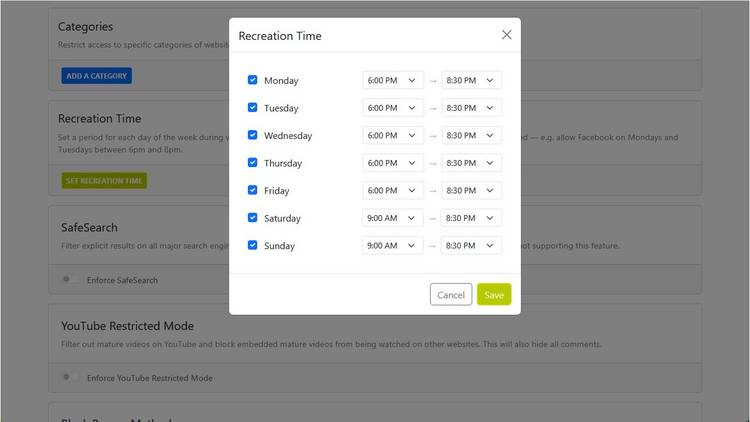Click the Saturday label
Image resolution: width=750 pixels, height=422 pixels.
pyautogui.click(x=282, y=218)
